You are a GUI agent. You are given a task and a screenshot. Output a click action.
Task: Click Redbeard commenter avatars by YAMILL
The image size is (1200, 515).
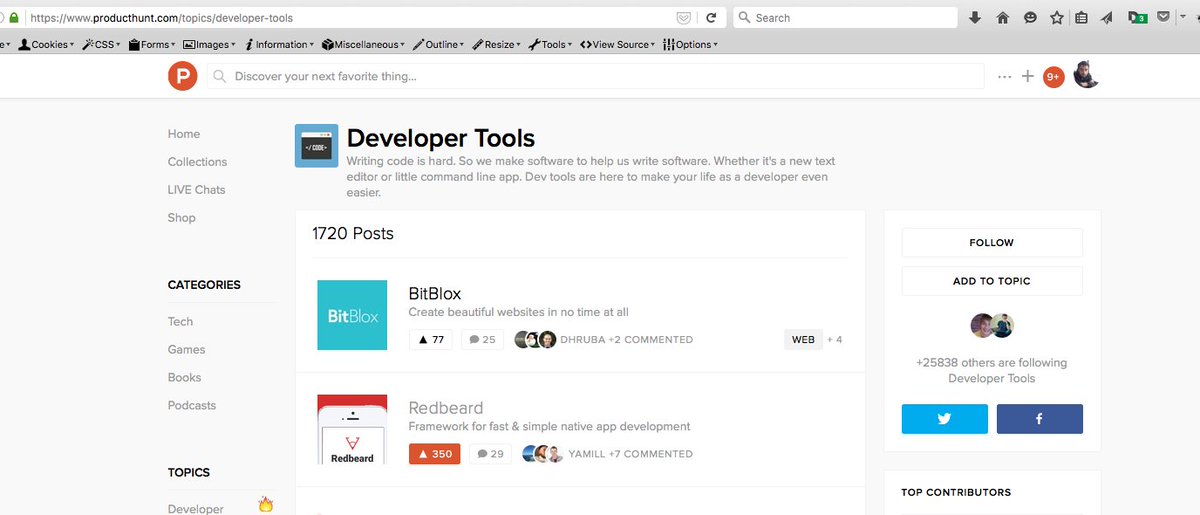pyautogui.click(x=543, y=454)
